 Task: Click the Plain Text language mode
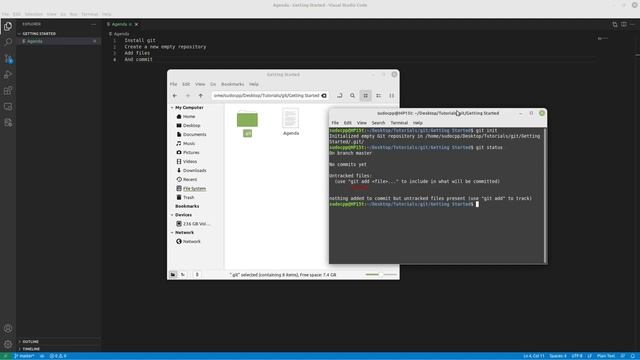tap(606, 356)
